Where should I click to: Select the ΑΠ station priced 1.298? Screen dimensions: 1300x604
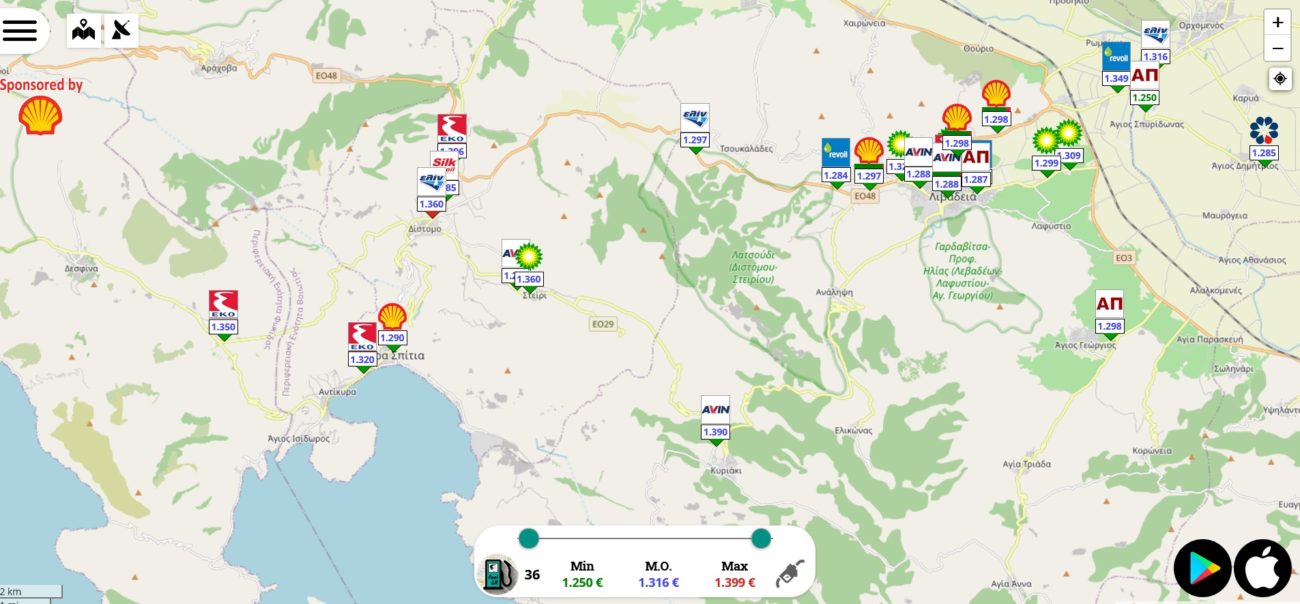pos(1109,313)
